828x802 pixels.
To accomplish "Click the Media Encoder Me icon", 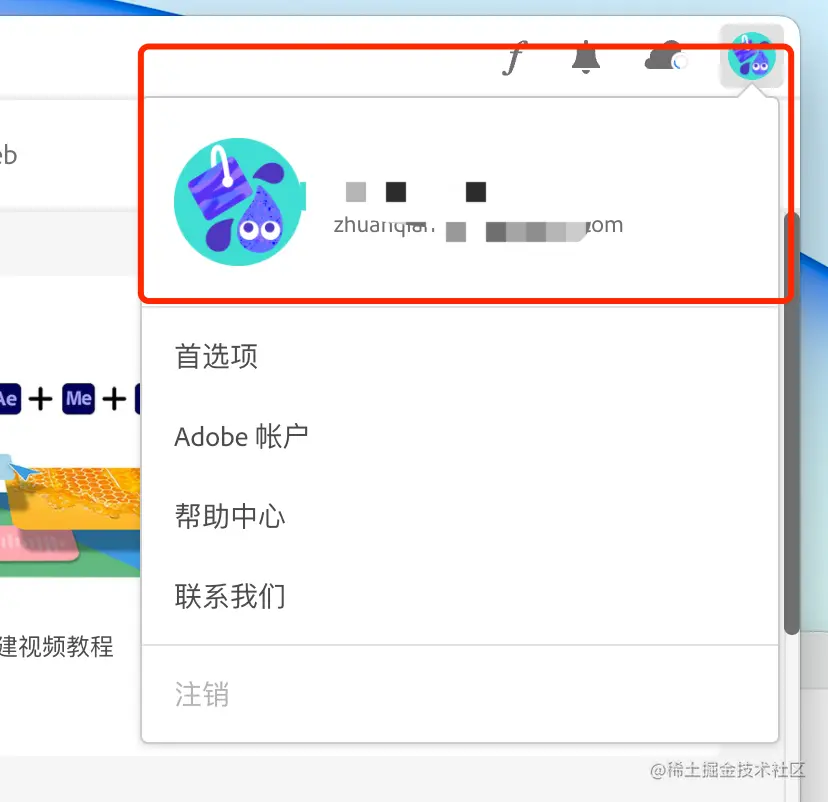I will pos(79,399).
